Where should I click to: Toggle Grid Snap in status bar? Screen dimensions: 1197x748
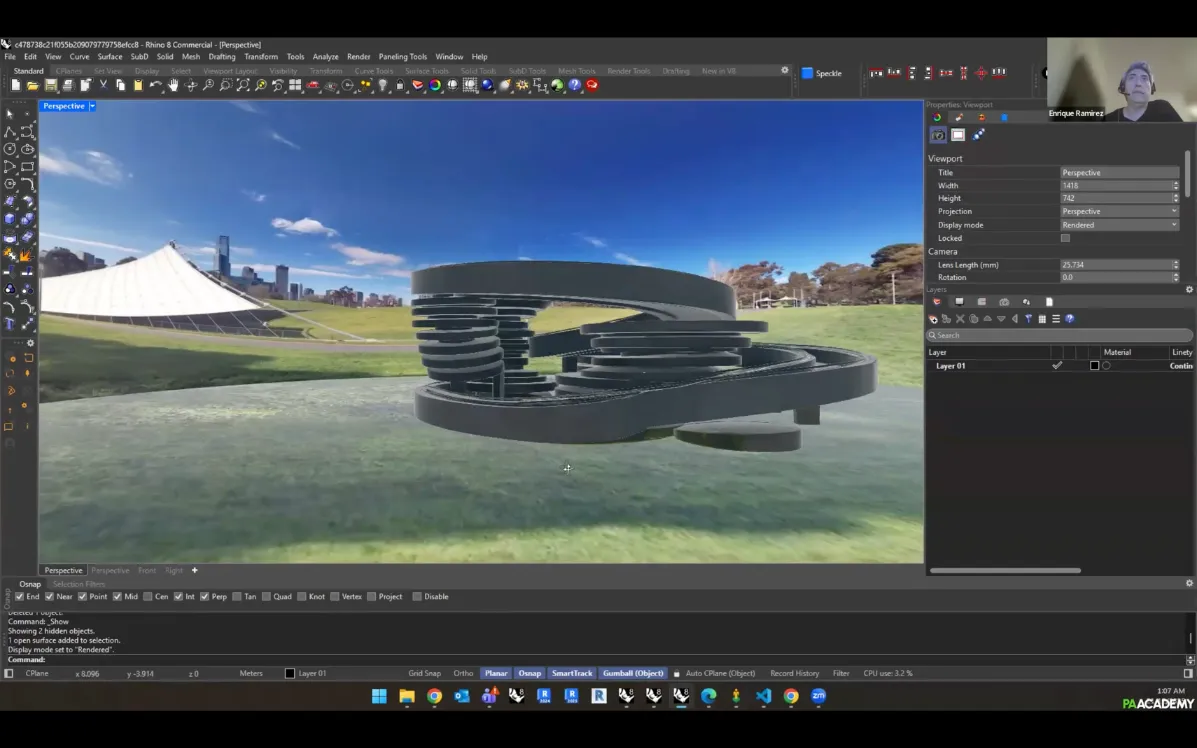click(424, 674)
